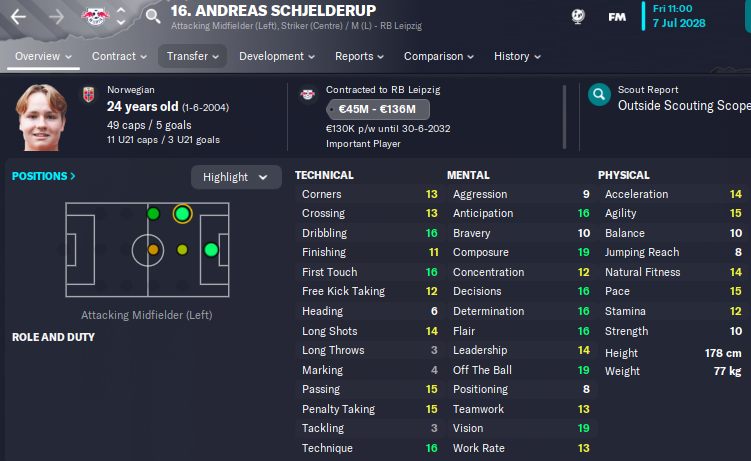Viewport: 751px width, 461px height.
Task: Click the player's face portrait
Action: click(x=42, y=117)
